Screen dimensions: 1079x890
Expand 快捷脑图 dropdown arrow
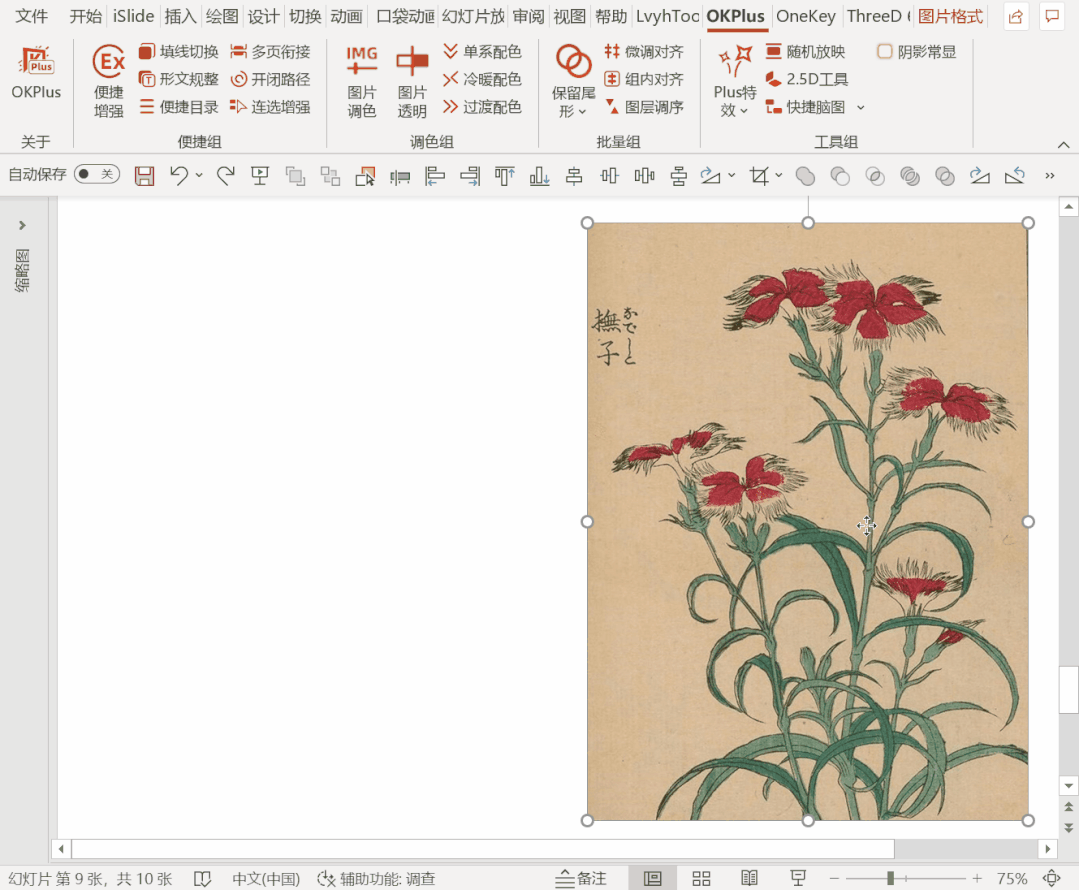click(x=860, y=107)
